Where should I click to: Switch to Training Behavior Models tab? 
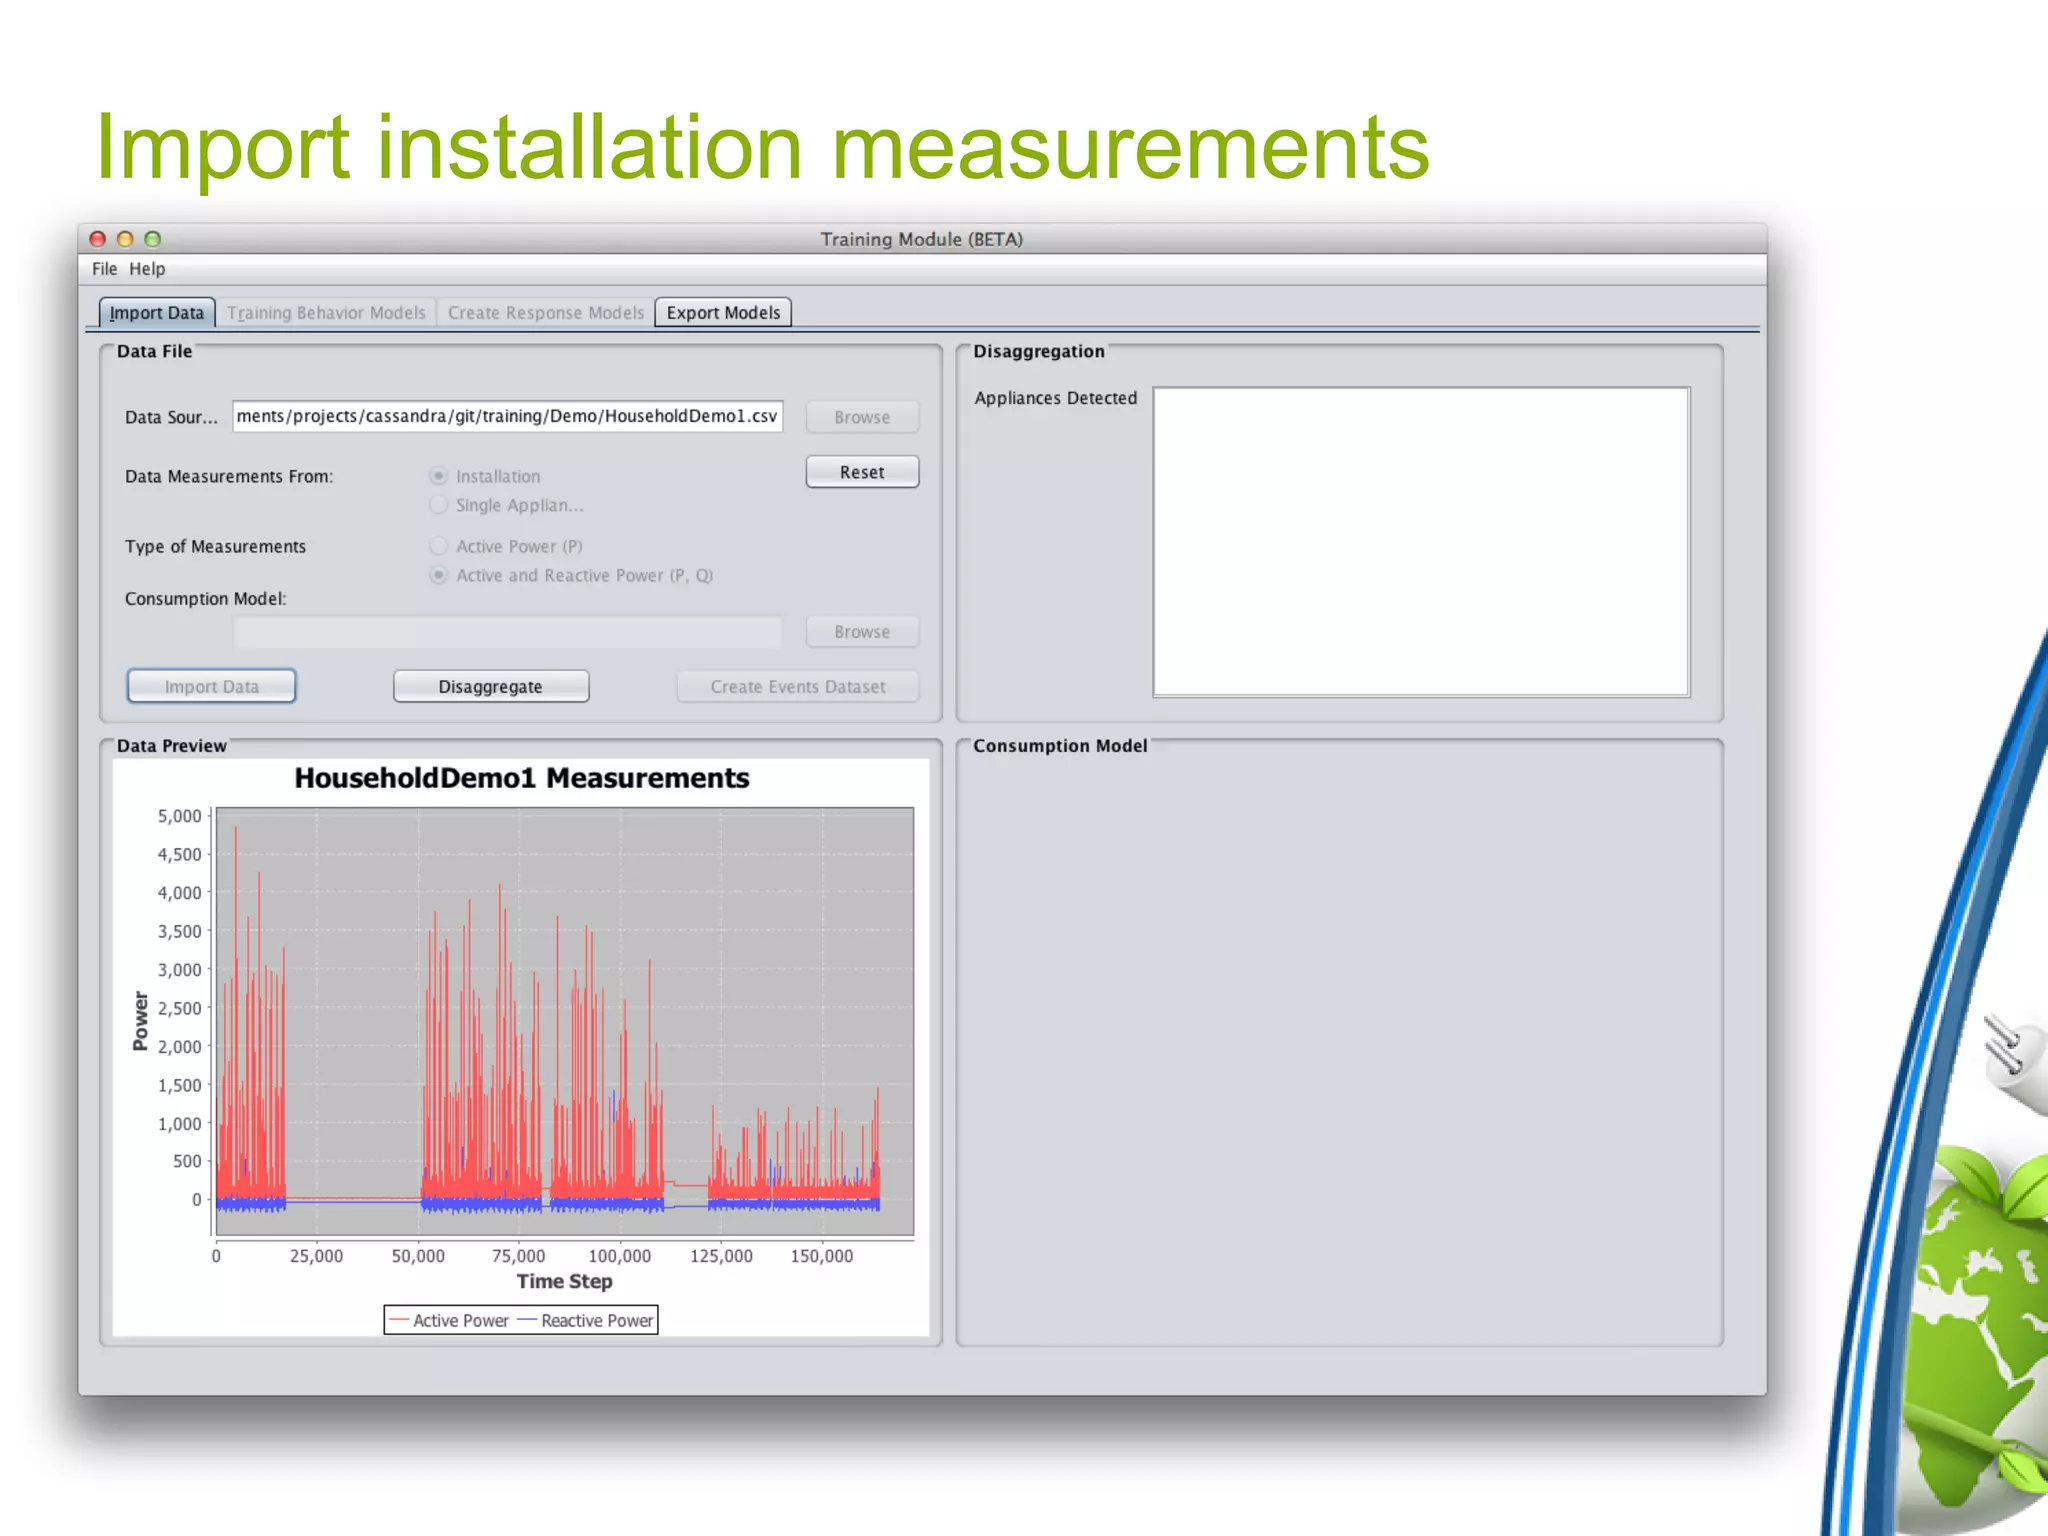point(326,313)
